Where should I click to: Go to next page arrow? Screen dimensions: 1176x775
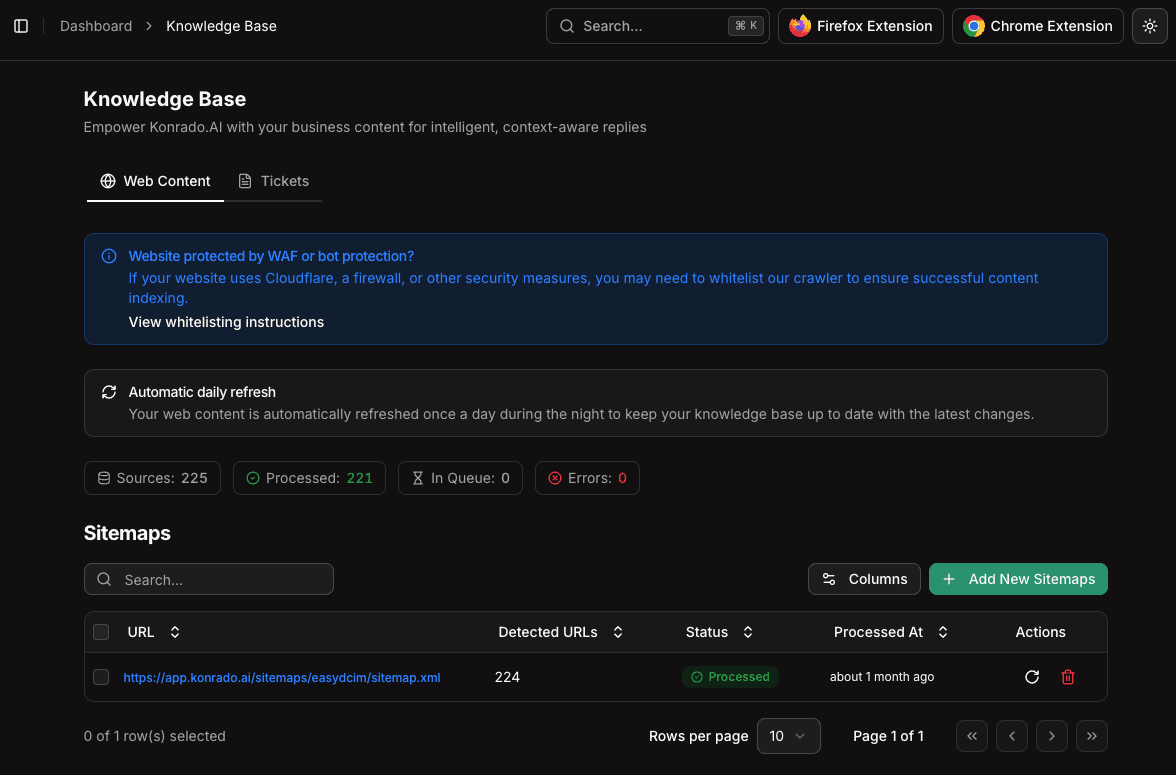click(x=1052, y=736)
